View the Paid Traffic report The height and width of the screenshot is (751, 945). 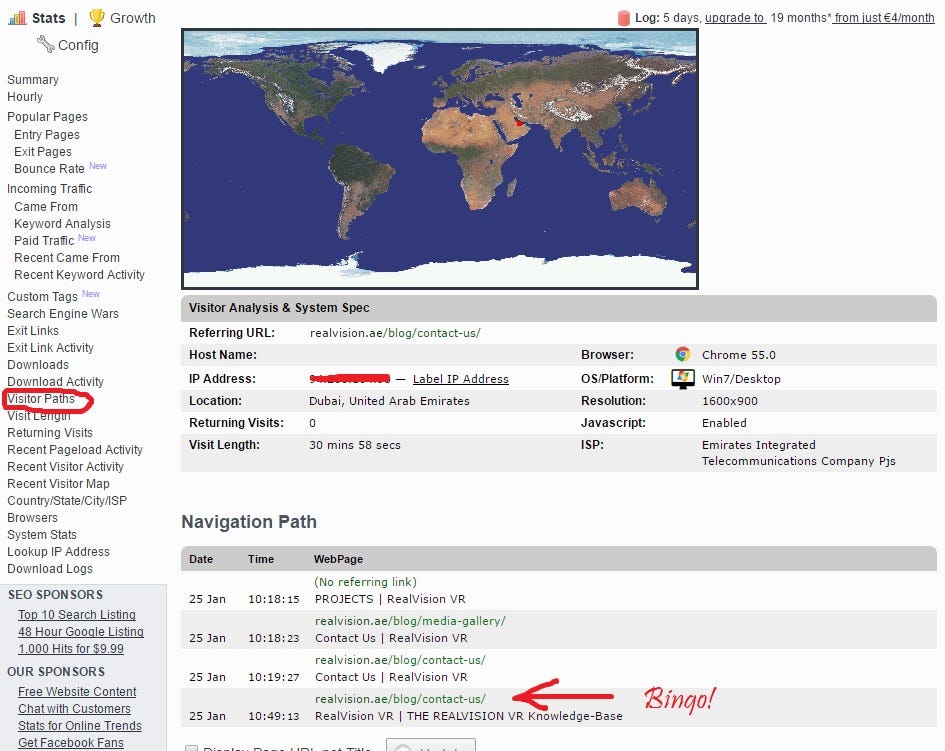point(44,240)
